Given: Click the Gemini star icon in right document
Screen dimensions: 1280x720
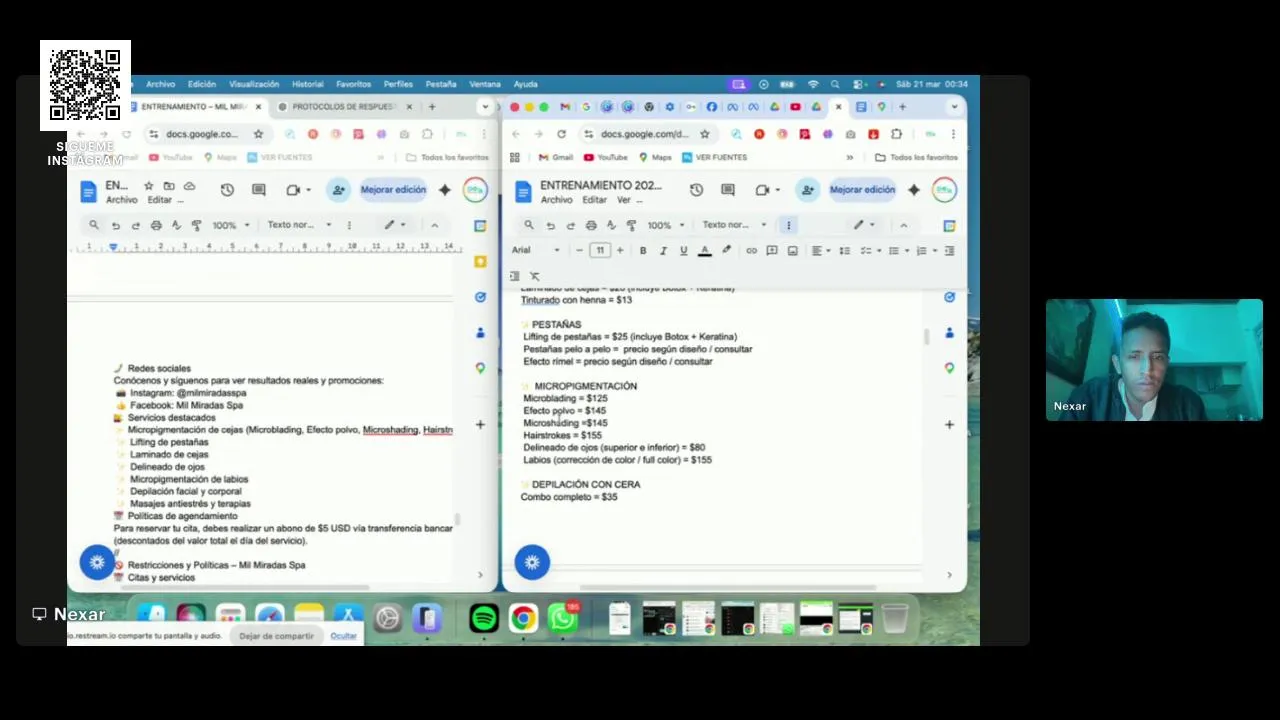Looking at the screenshot, I should tap(914, 190).
